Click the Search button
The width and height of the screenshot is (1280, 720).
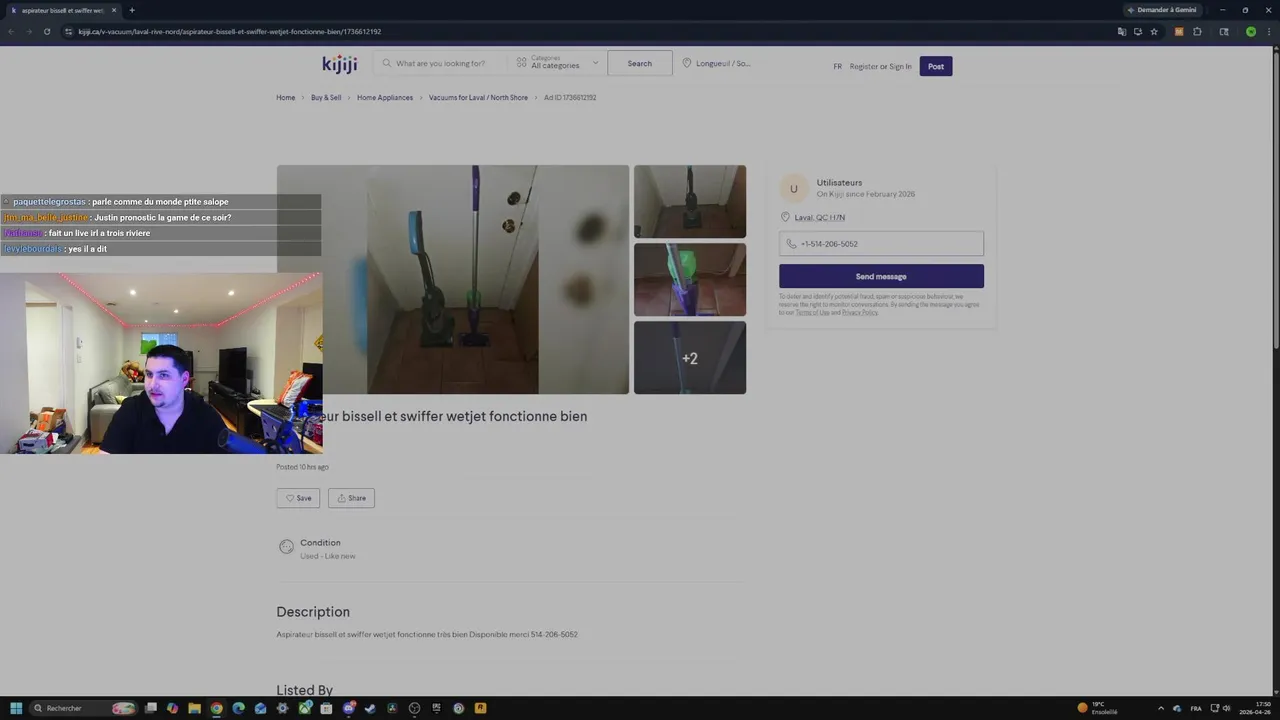tap(640, 63)
